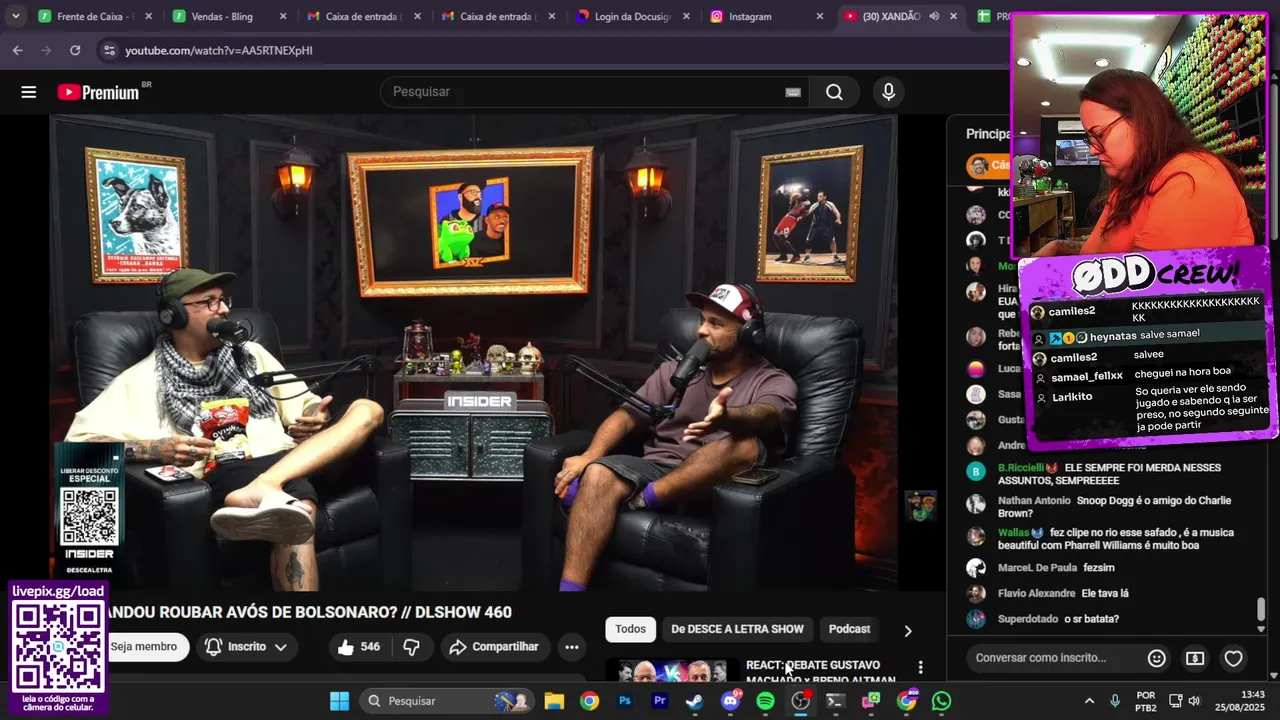The image size is (1280, 720).
Task: Select the Podcast filter chip
Action: 849,629
